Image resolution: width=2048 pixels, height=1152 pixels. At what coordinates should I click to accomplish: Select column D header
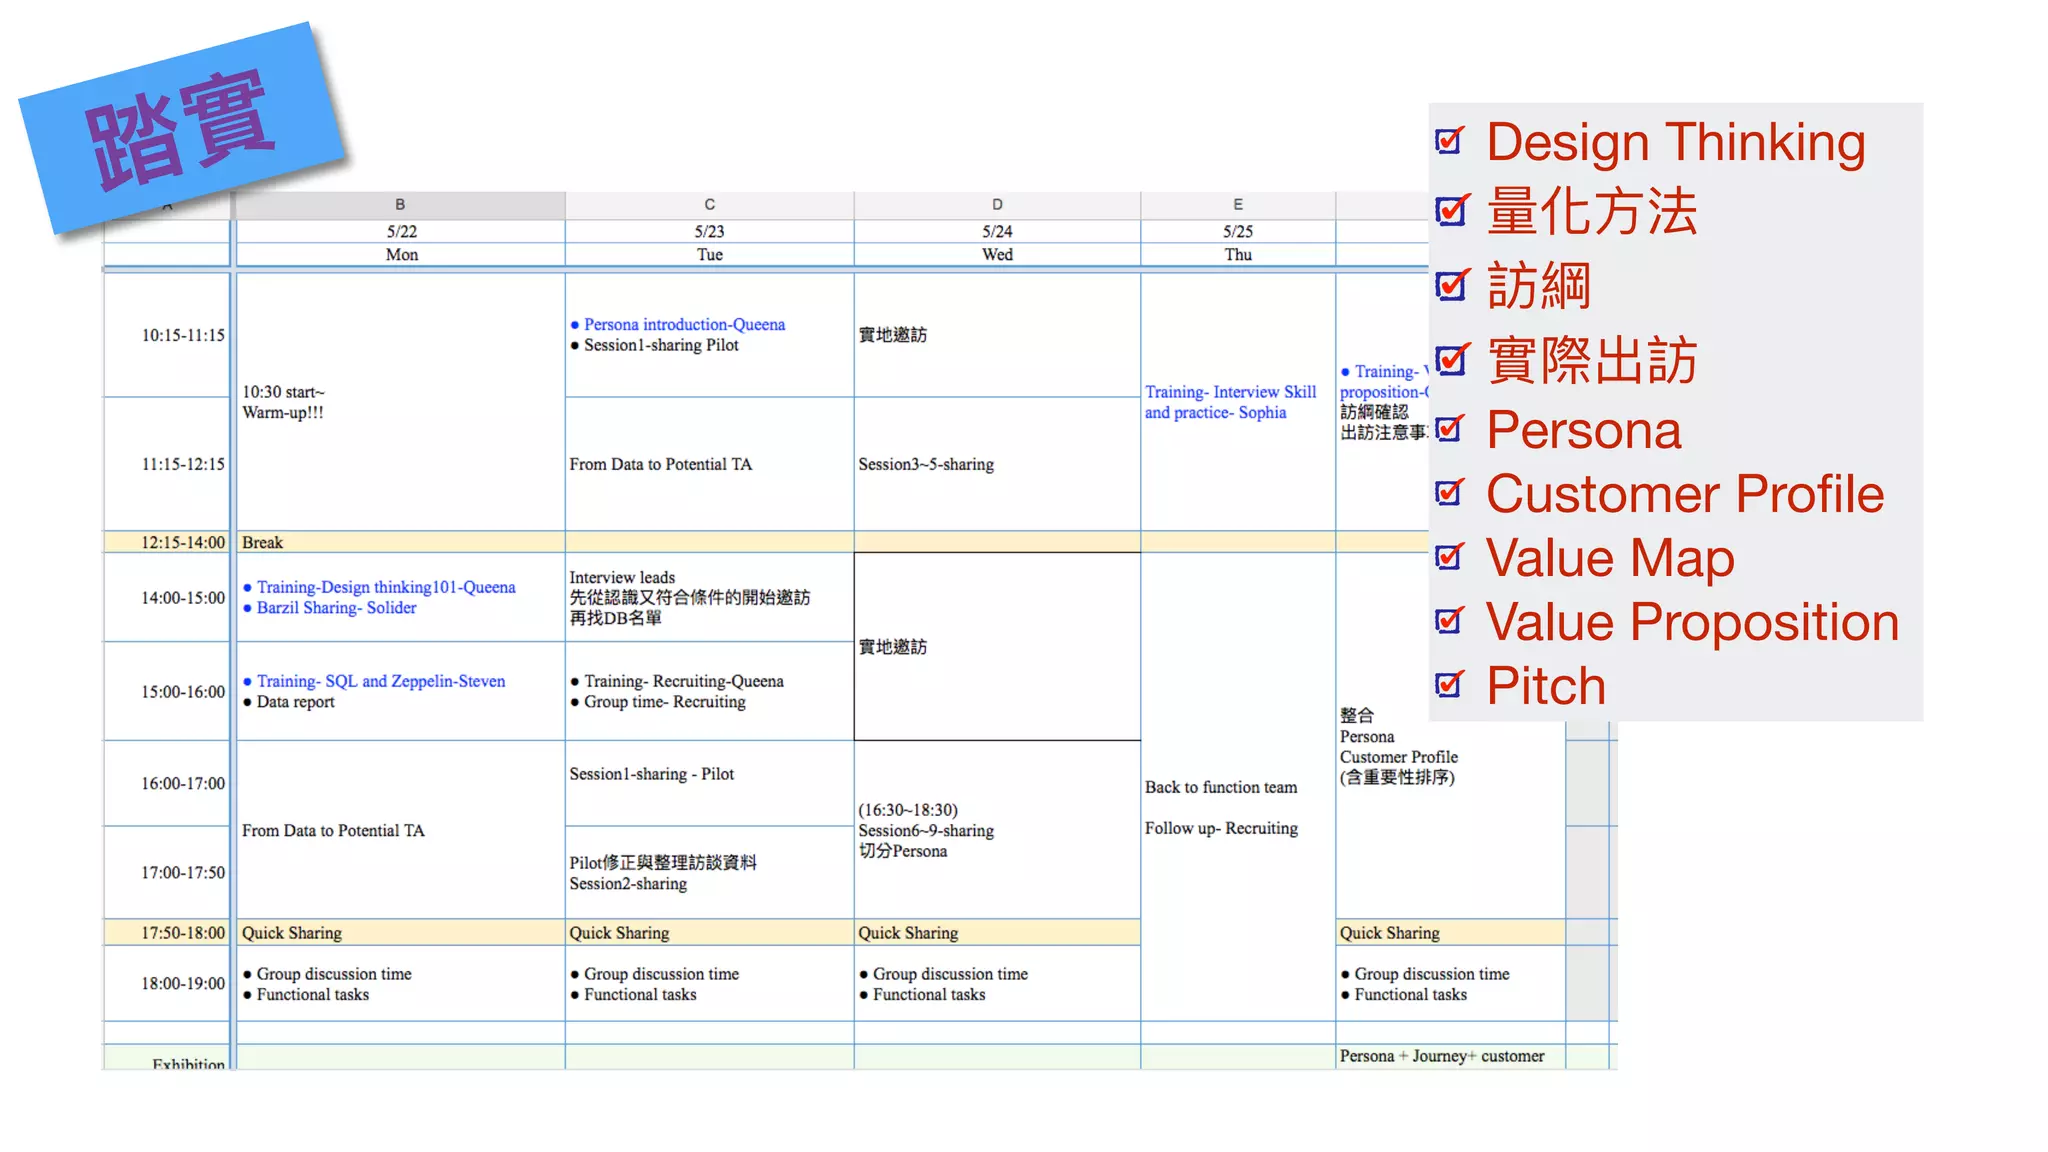click(x=997, y=204)
